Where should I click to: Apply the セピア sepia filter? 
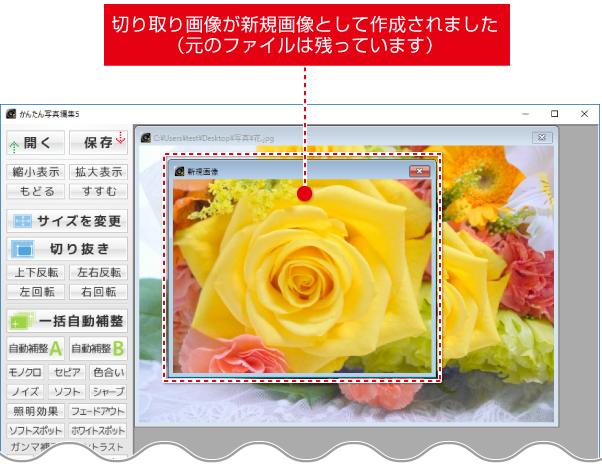67,372
